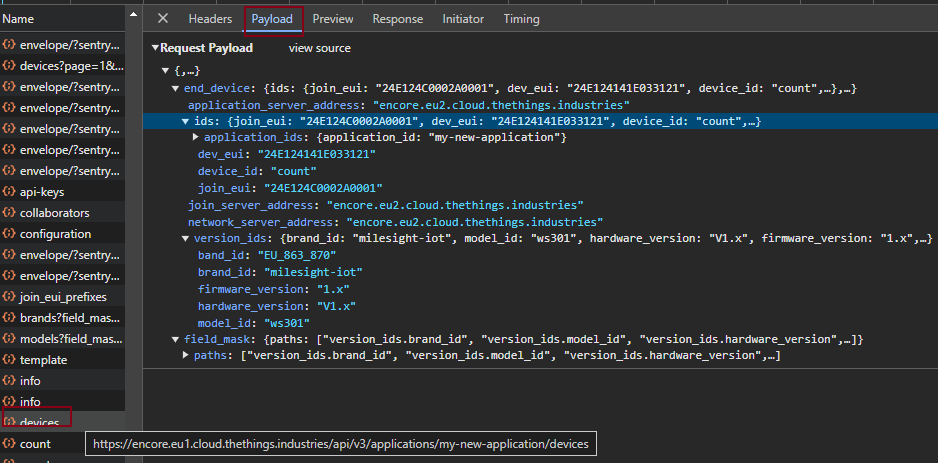938x463 pixels.
Task: Expand the application_ids object triangle
Action: pyautogui.click(x=196, y=137)
